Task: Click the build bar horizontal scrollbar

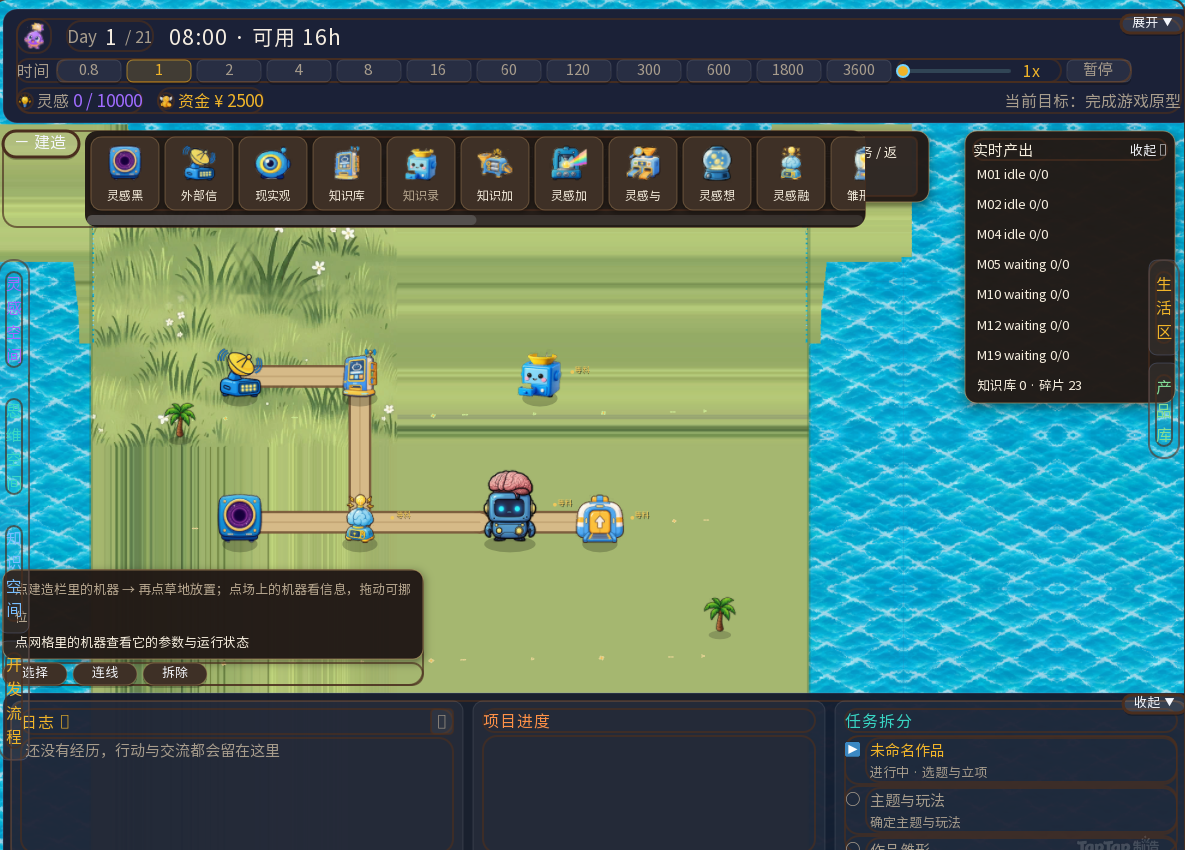Action: 282,220
